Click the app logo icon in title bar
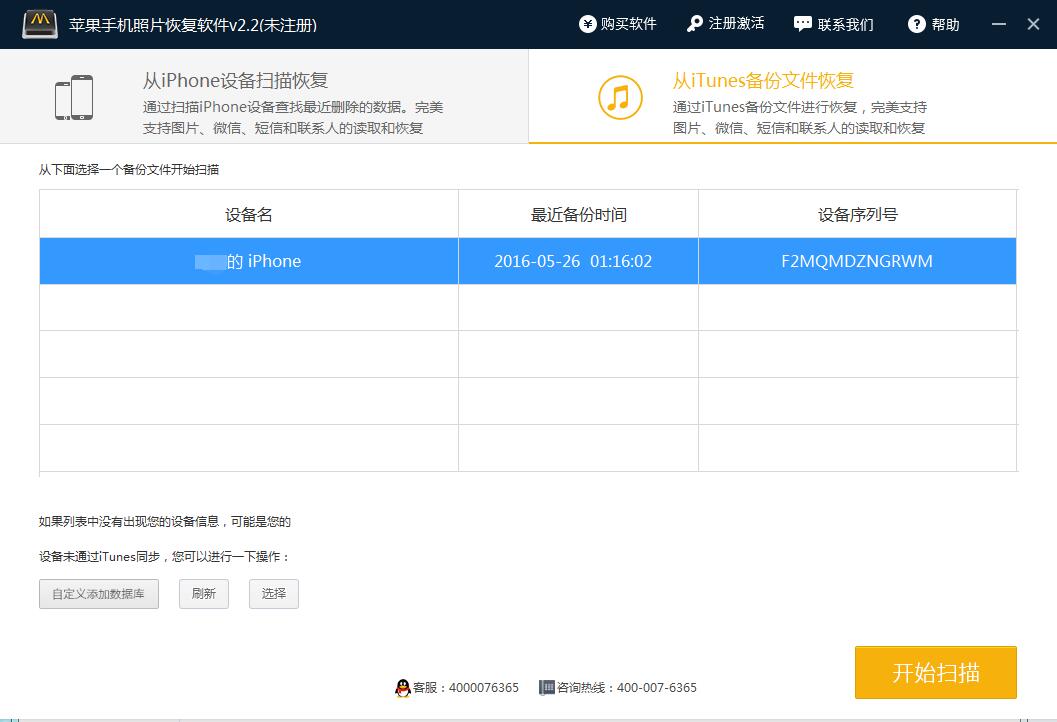Image resolution: width=1057 pixels, height=722 pixels. (x=40, y=24)
